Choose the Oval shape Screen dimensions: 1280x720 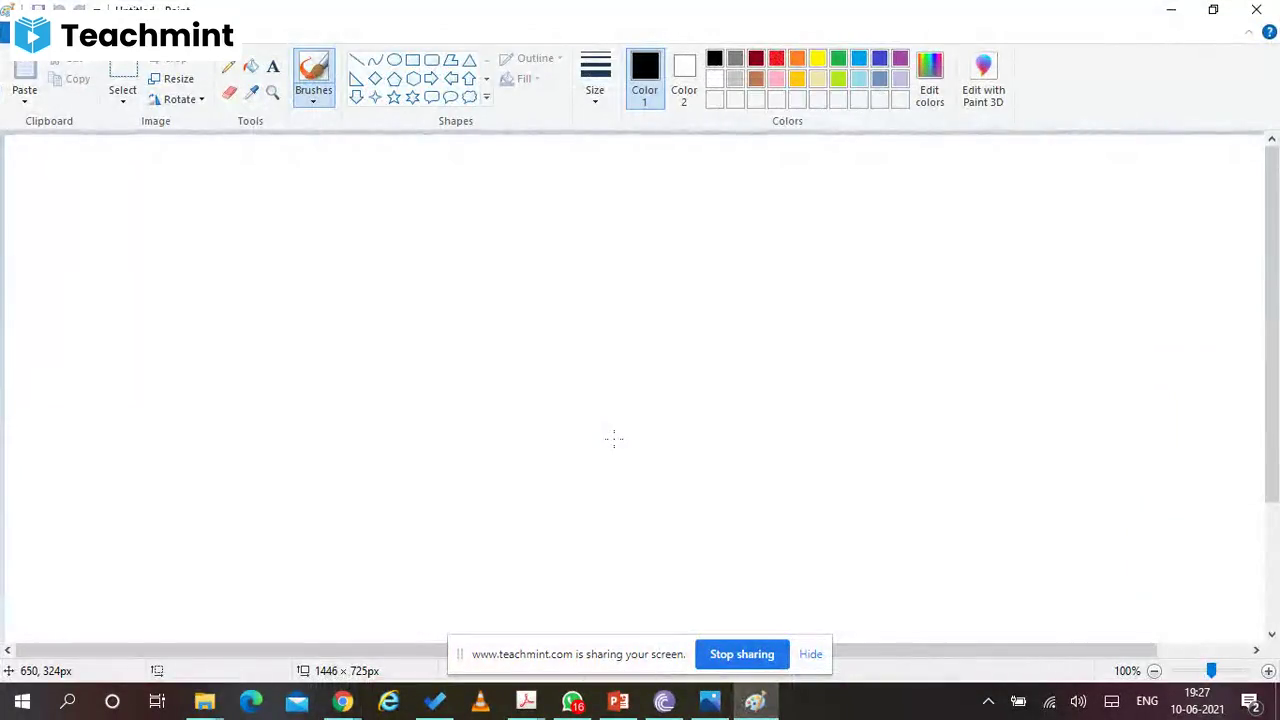coord(394,60)
